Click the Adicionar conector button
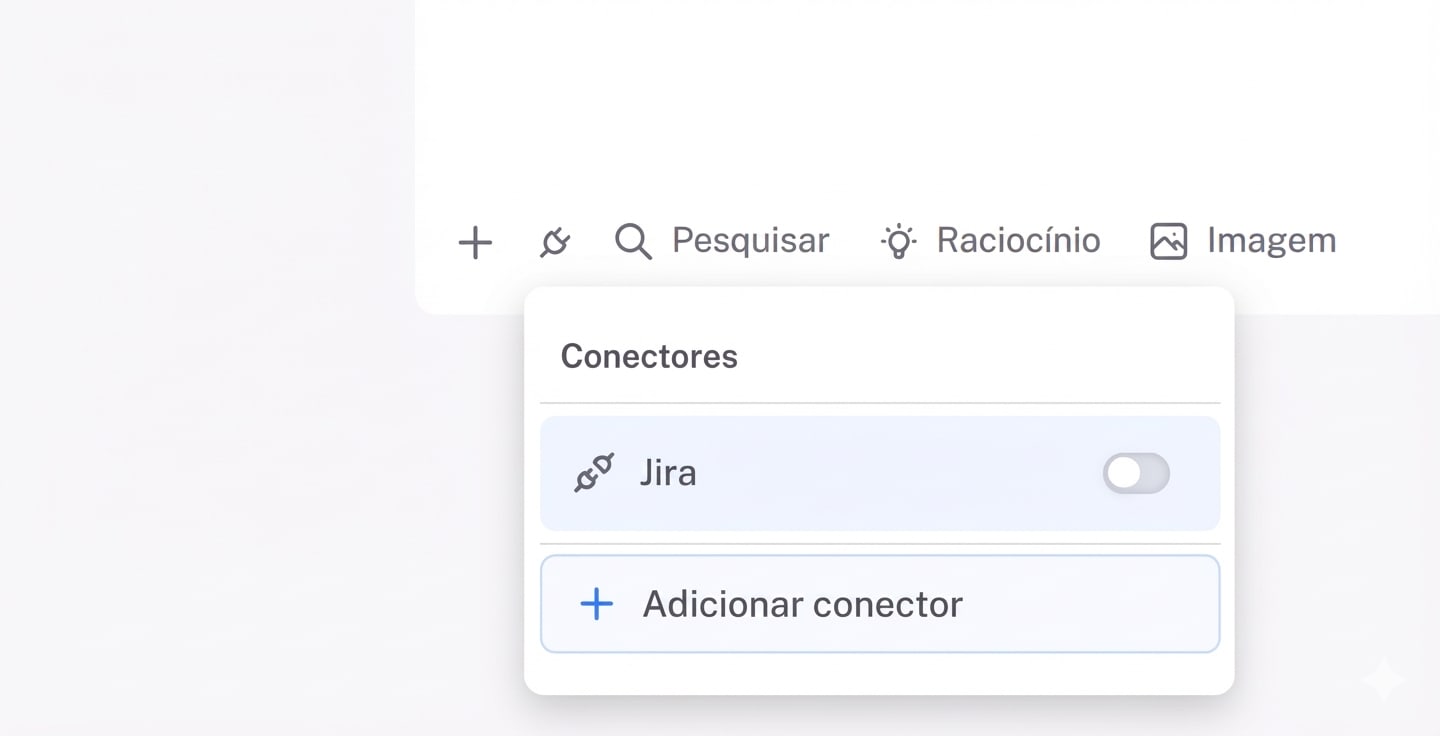This screenshot has width=1440, height=736. 880,604
